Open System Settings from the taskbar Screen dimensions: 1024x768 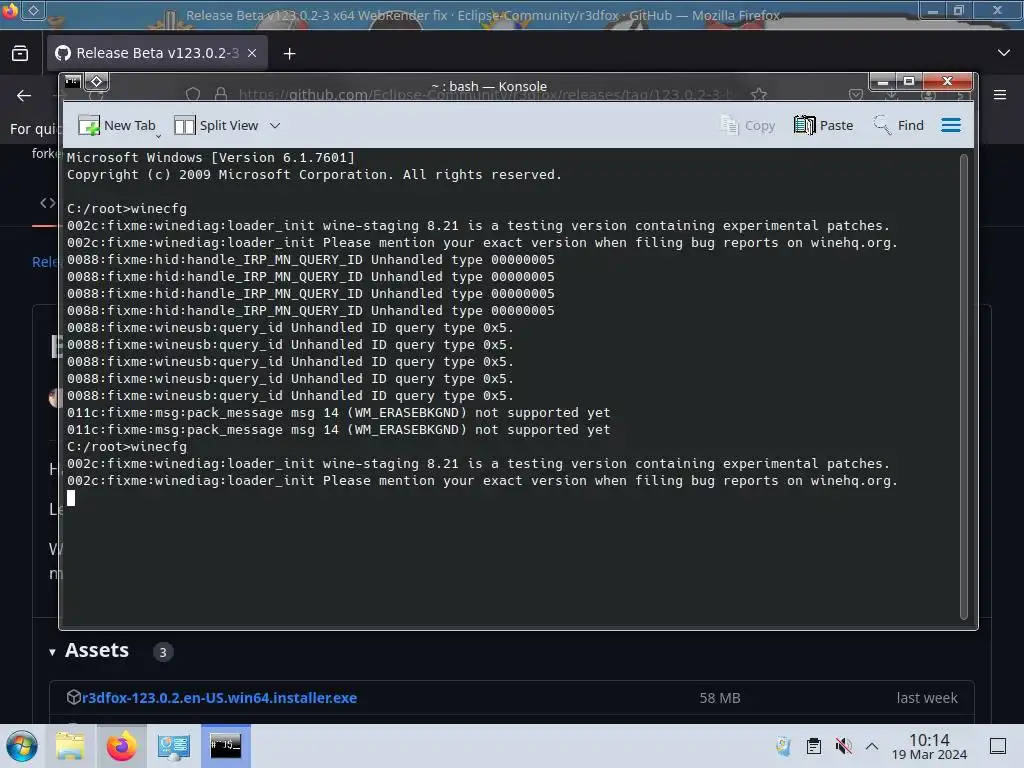click(x=174, y=746)
